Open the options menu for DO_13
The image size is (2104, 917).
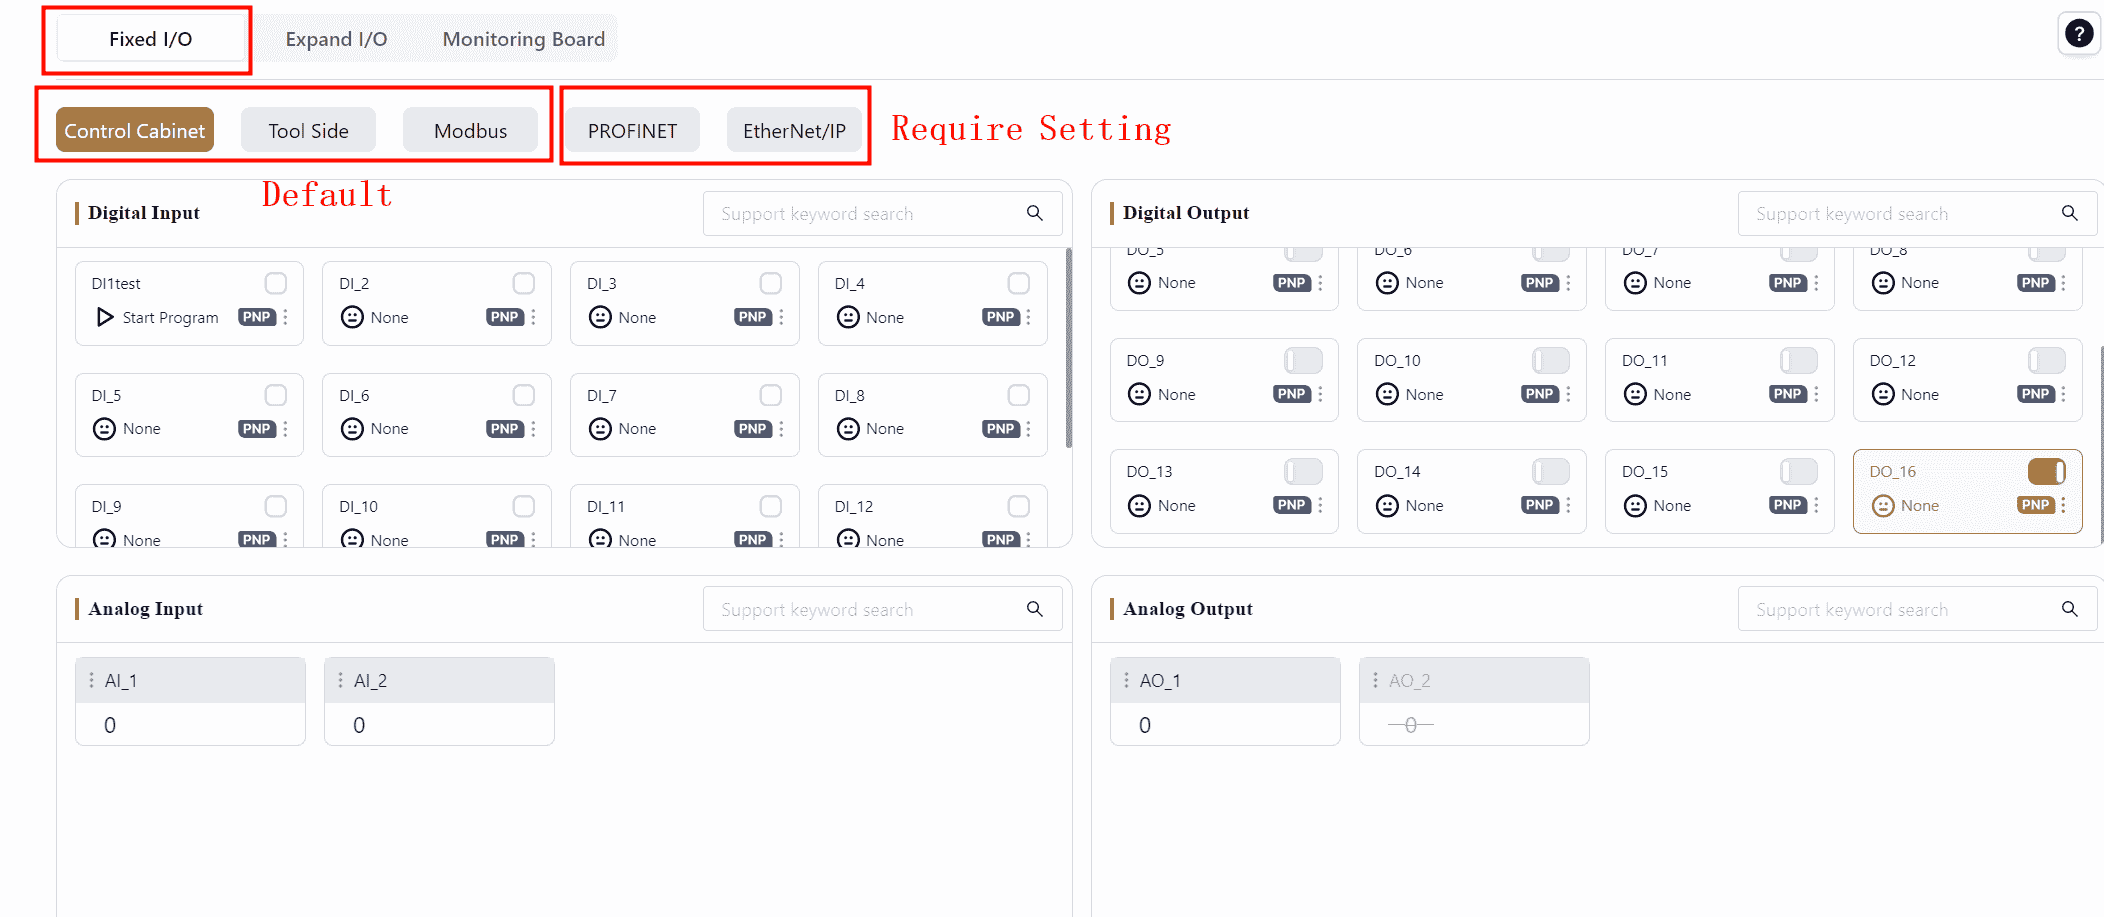point(1320,505)
